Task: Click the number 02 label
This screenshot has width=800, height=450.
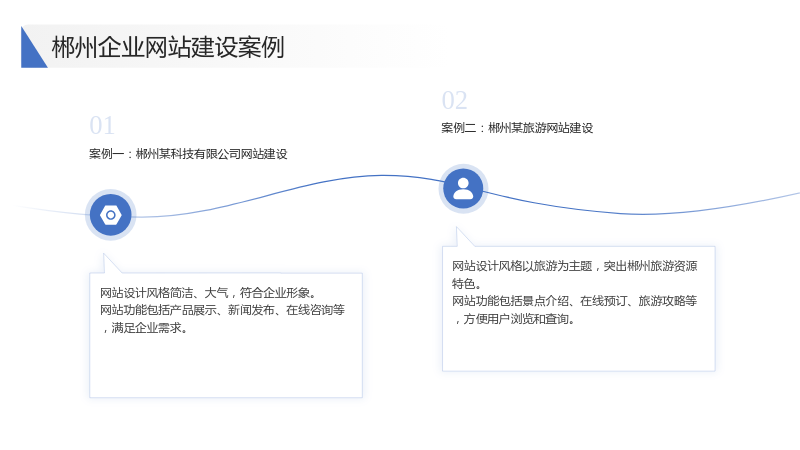Action: pos(455,101)
